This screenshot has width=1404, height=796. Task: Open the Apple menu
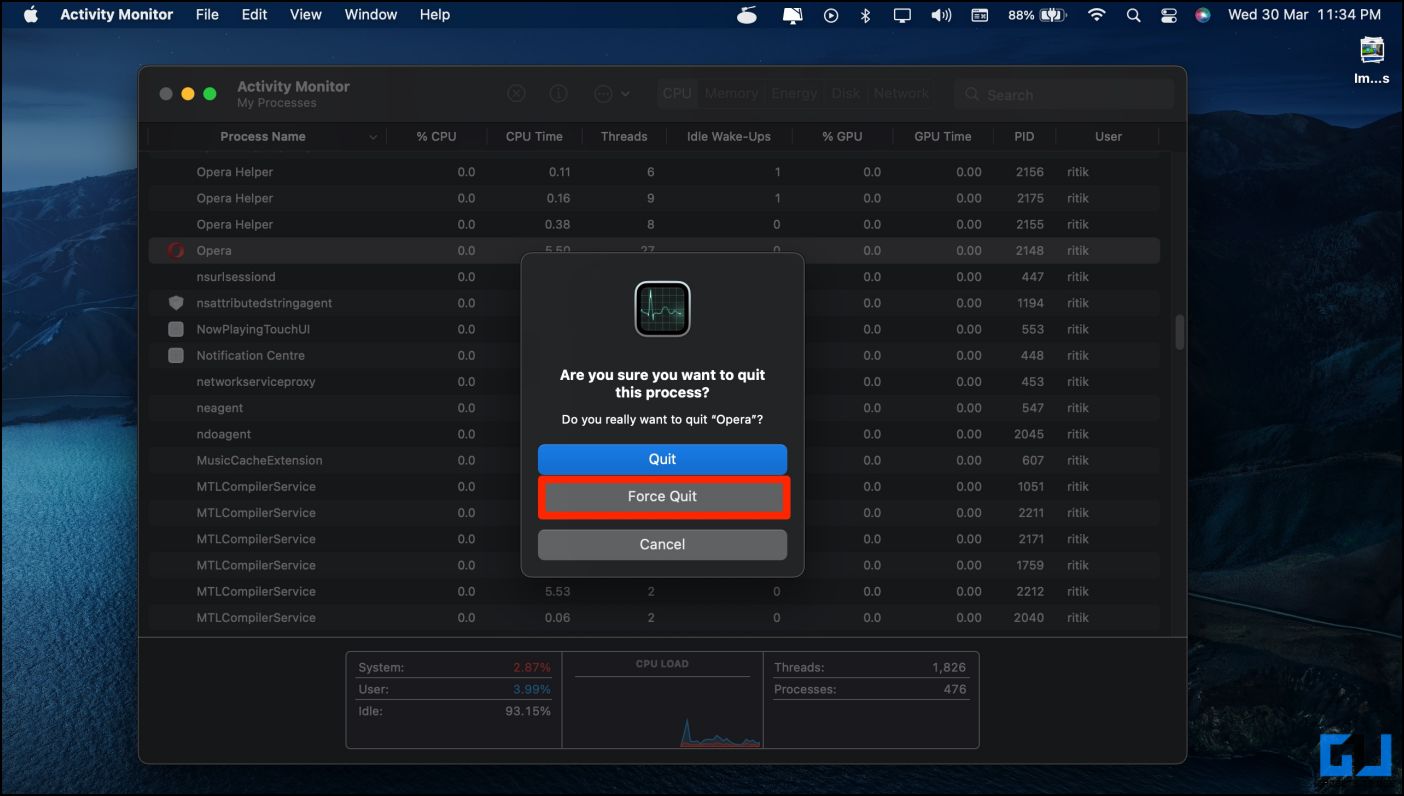[30, 15]
